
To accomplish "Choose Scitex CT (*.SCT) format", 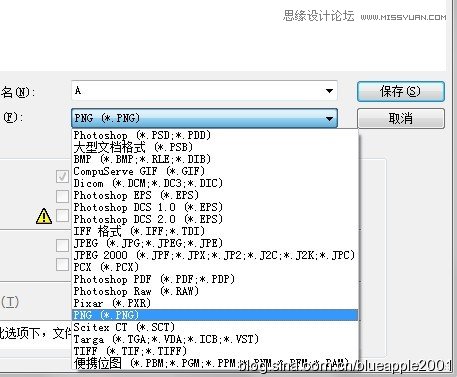I will pos(215,327).
